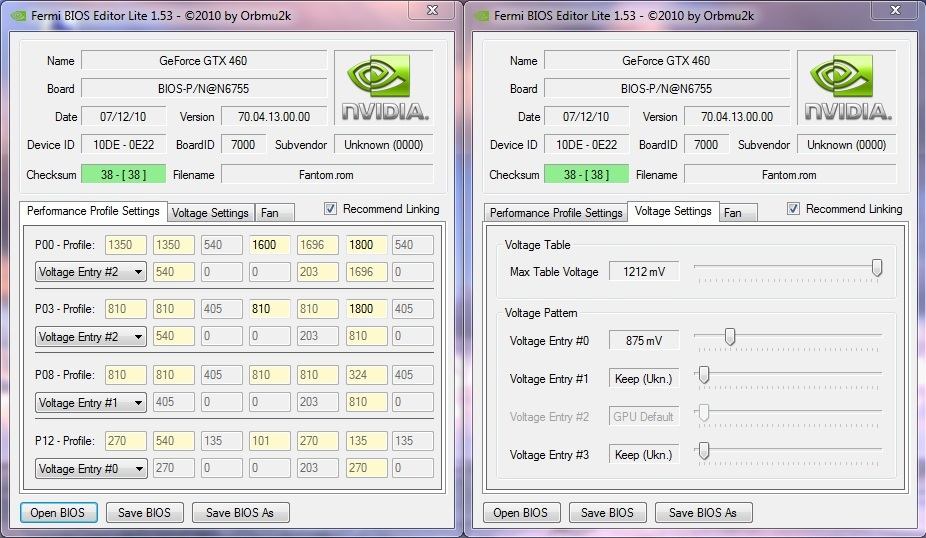Click Board BIOS-P/N@N6755 field in left window
Viewport: 926px width, 538px height.
coord(204,89)
